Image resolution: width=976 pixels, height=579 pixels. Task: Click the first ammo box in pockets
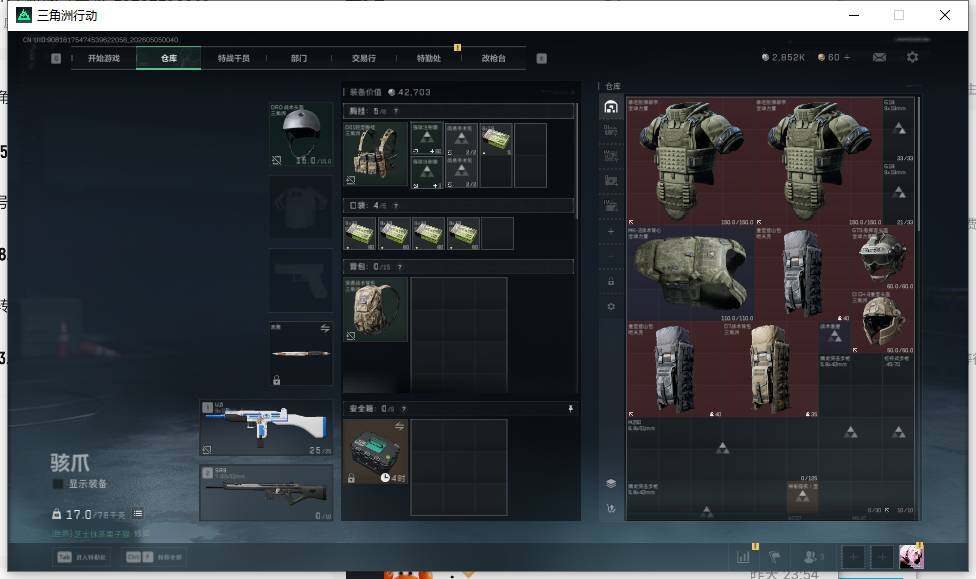point(360,233)
